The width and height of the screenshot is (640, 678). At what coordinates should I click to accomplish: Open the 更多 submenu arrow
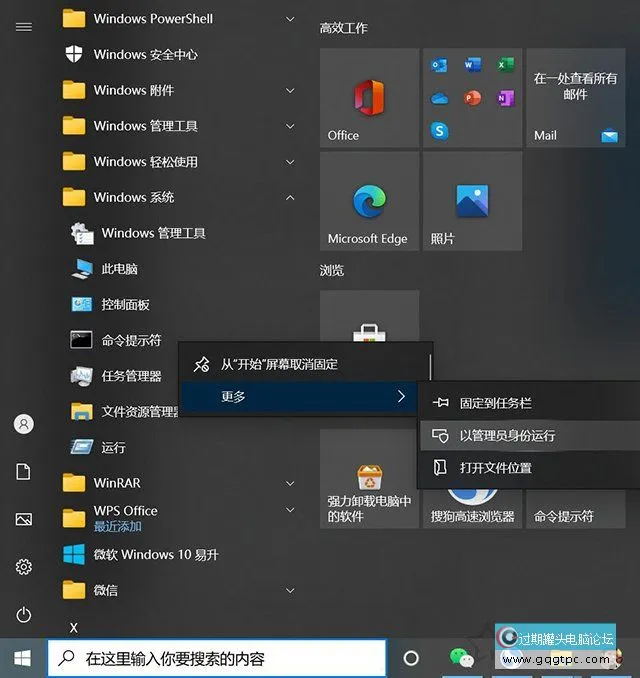pyautogui.click(x=401, y=396)
